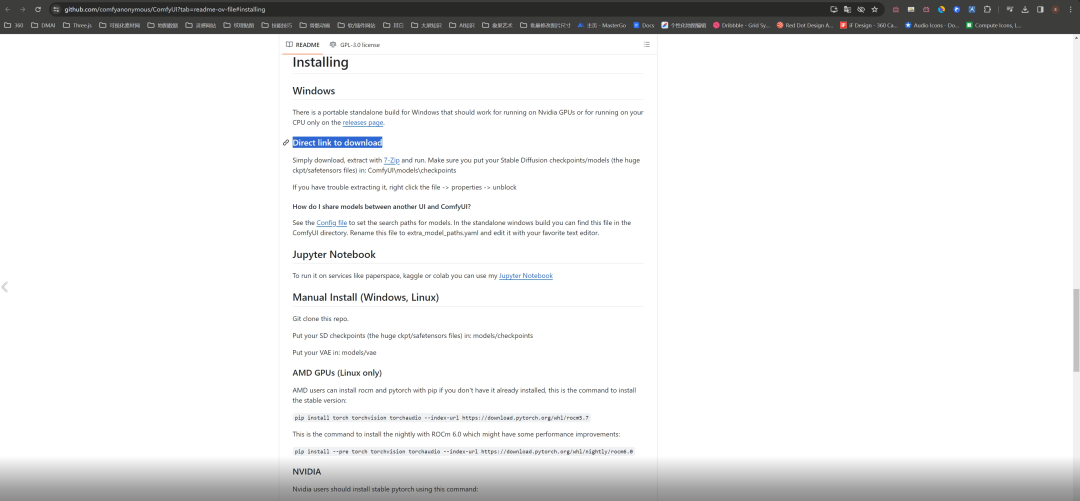Click the page's vertical scrollbar thumb
Viewport: 1080px width, 501px height.
(x=1075, y=329)
